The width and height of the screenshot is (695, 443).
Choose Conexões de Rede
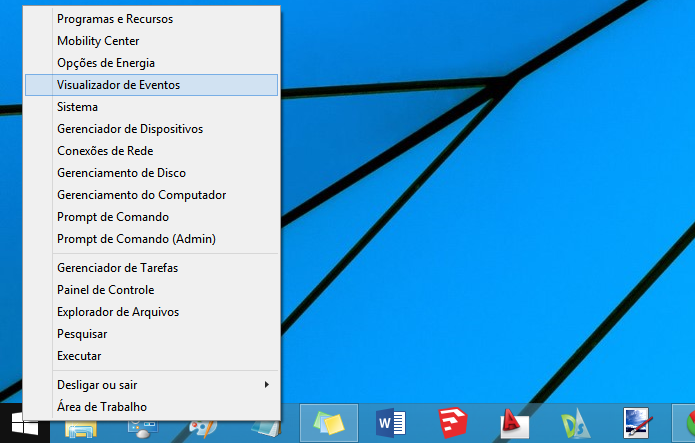coord(152,151)
